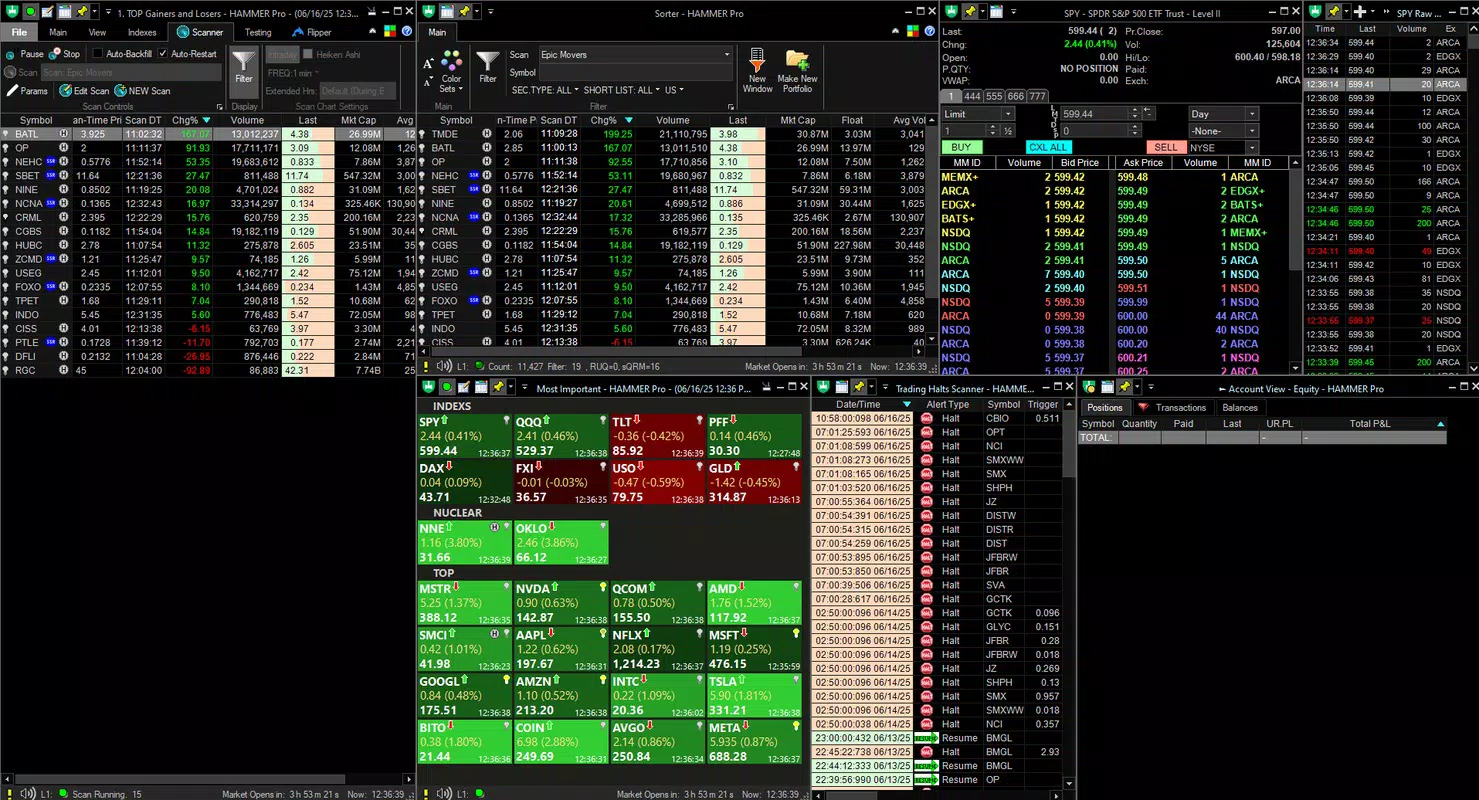This screenshot has height=800, width=1479.
Task: Open the NVDA tile in Most Important
Action: click(x=559, y=603)
